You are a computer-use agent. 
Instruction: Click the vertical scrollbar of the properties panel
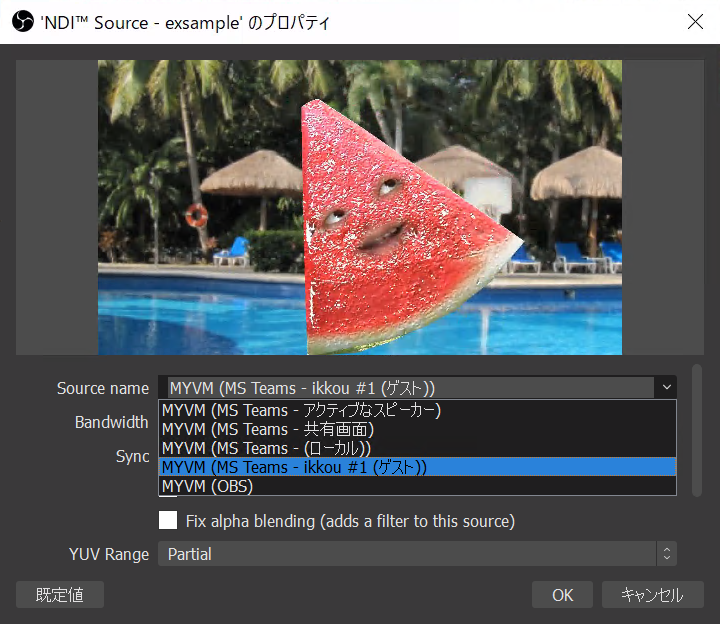click(x=697, y=430)
